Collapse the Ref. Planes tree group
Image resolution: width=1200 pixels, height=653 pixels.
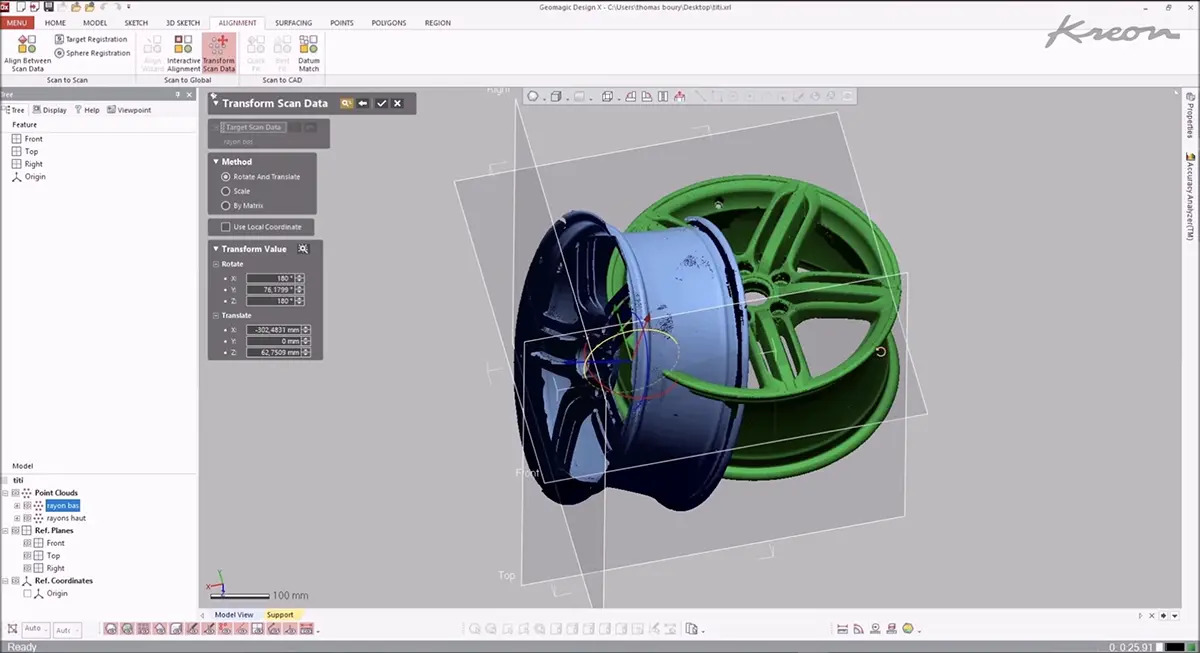coord(6,530)
